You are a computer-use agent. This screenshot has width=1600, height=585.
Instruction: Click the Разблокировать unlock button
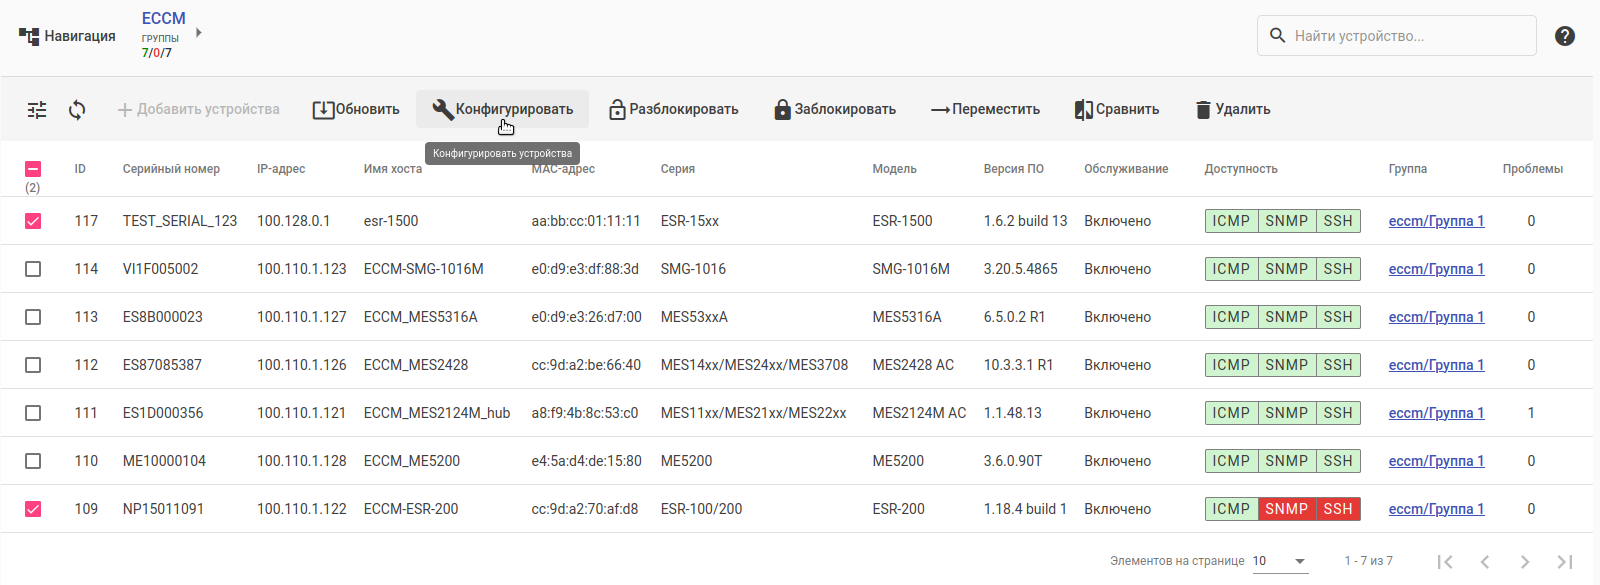[673, 110]
